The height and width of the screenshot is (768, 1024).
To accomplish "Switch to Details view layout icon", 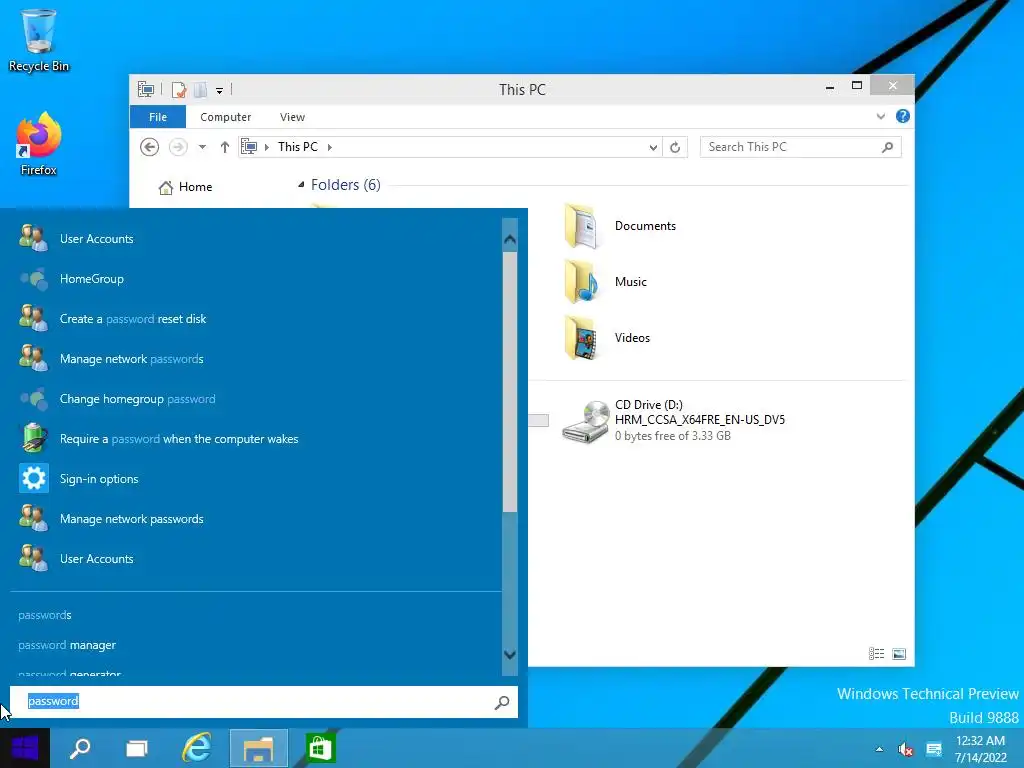I will click(x=876, y=654).
